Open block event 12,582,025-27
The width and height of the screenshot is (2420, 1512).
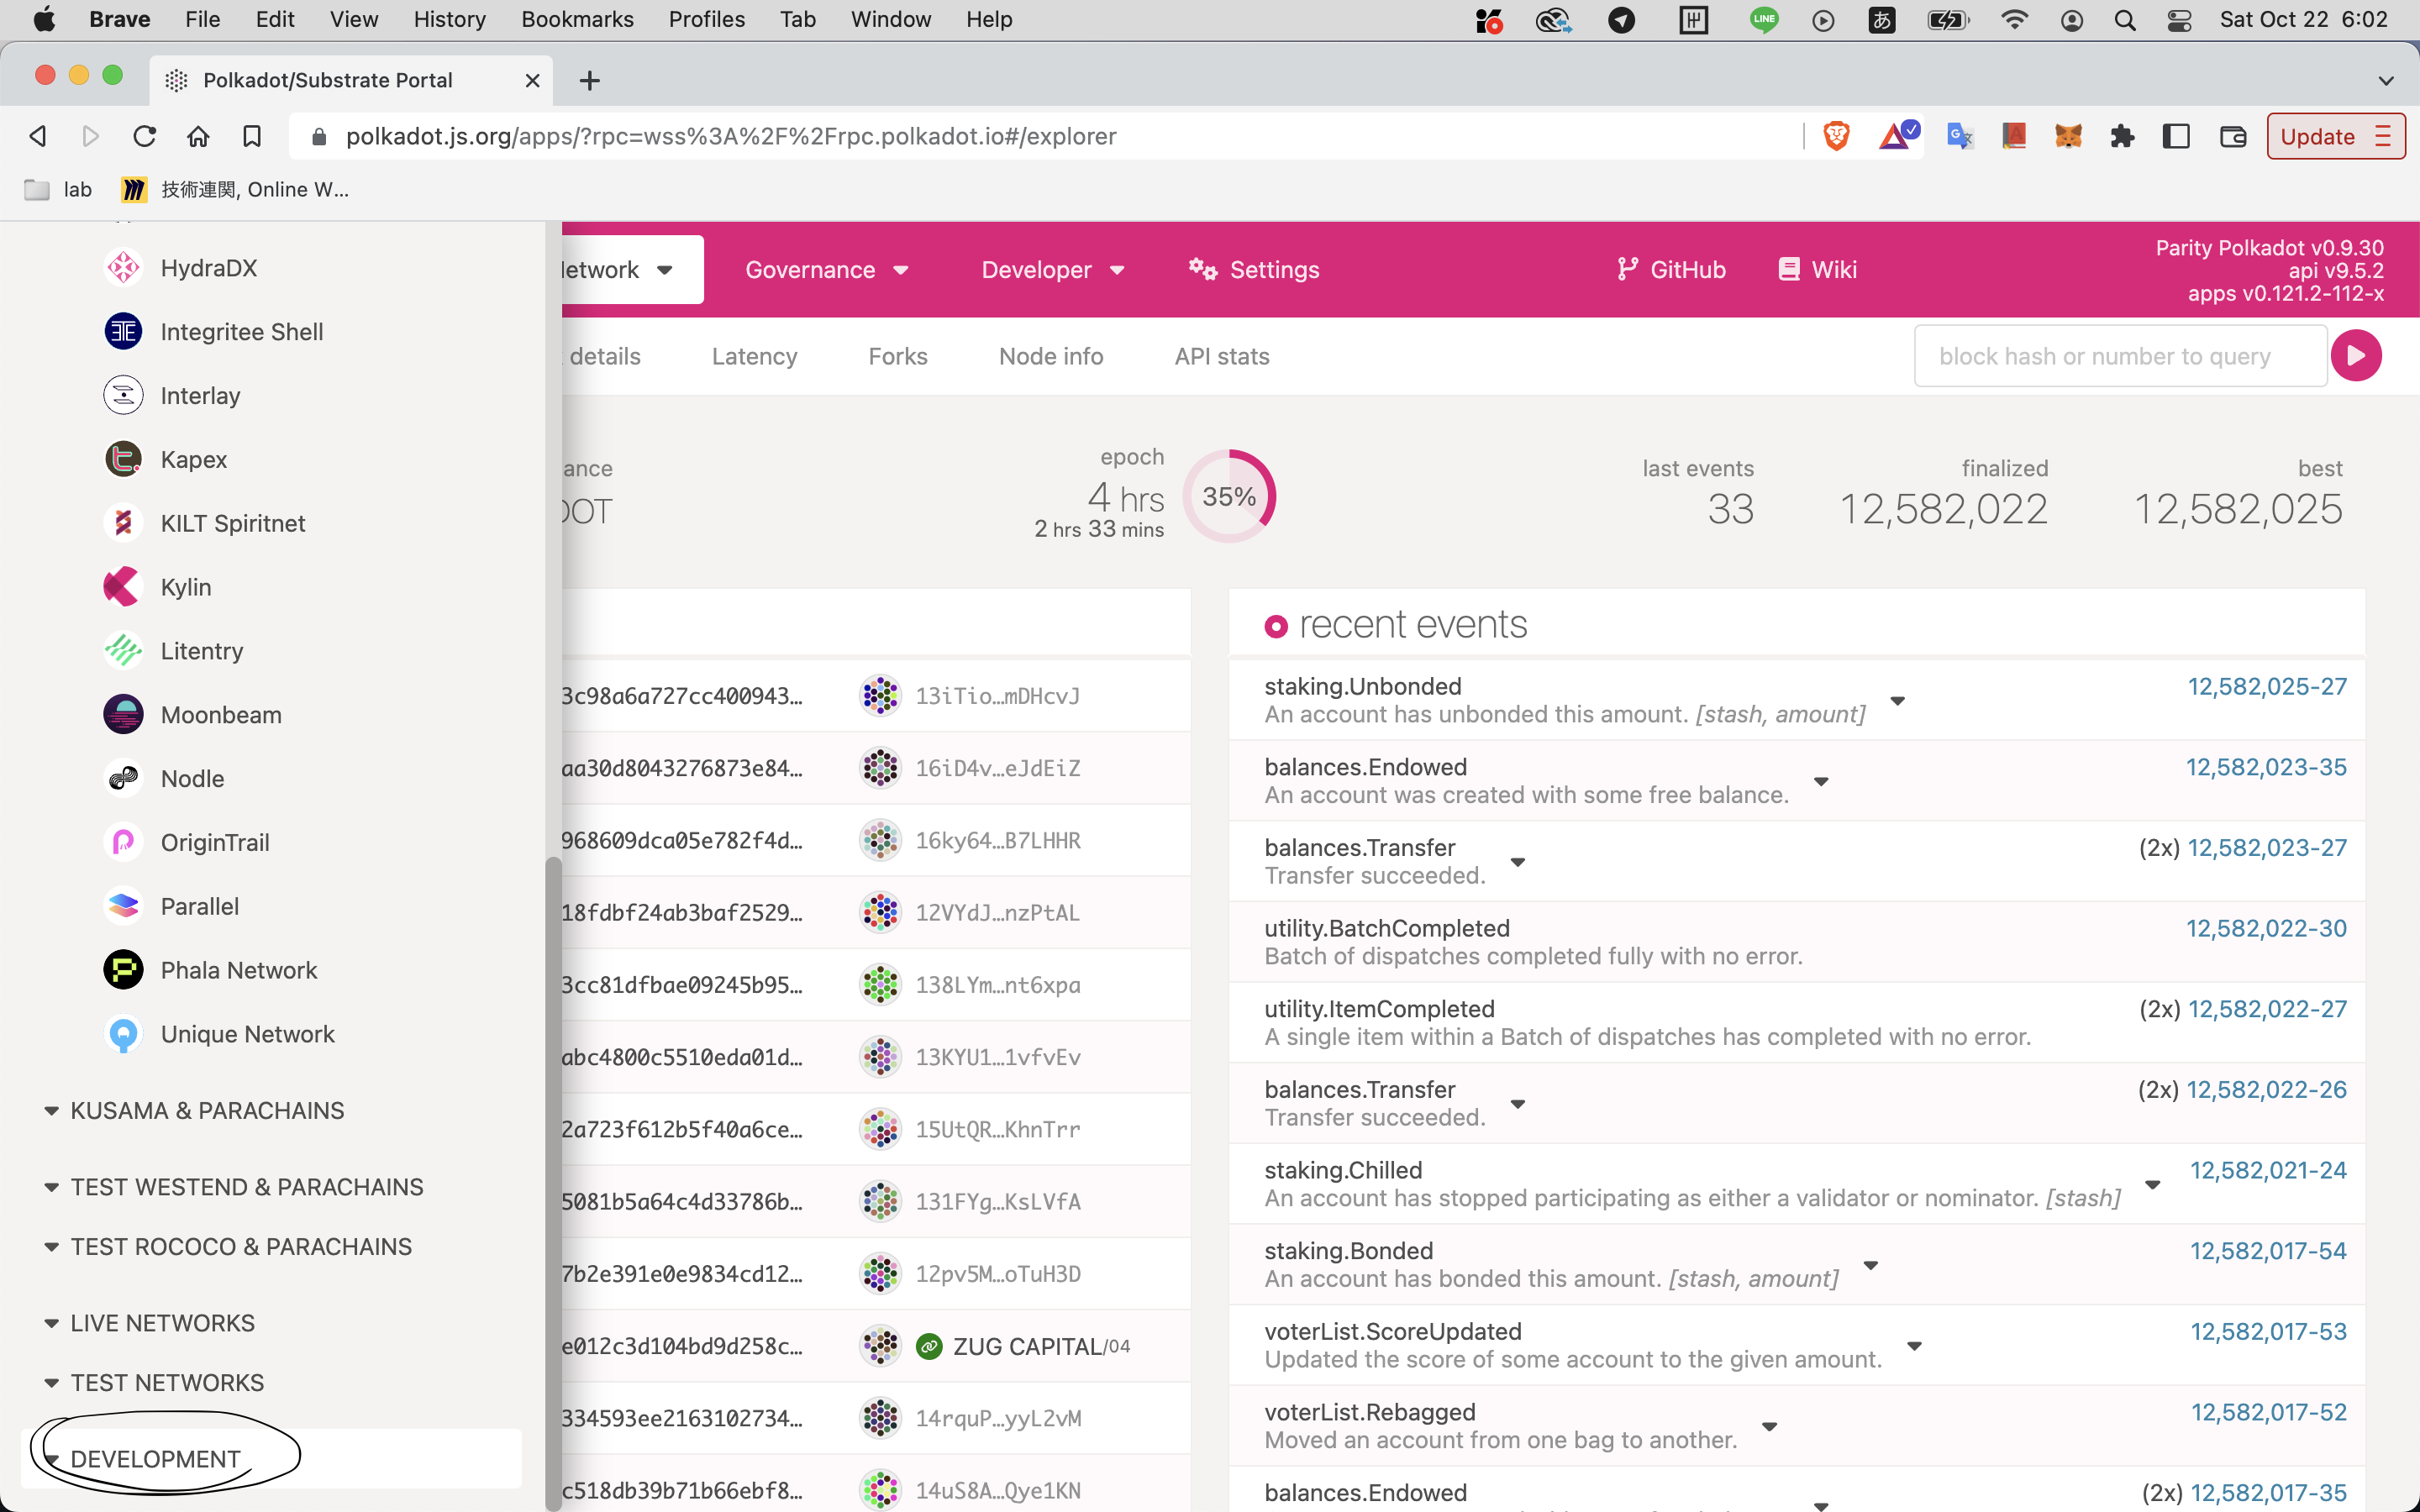pos(2266,687)
